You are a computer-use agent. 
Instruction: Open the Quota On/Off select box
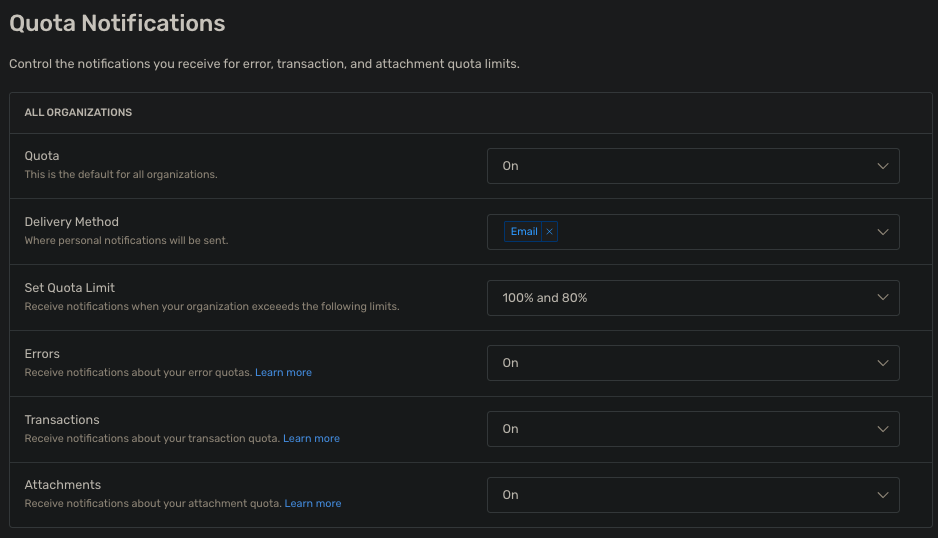[x=680, y=166]
